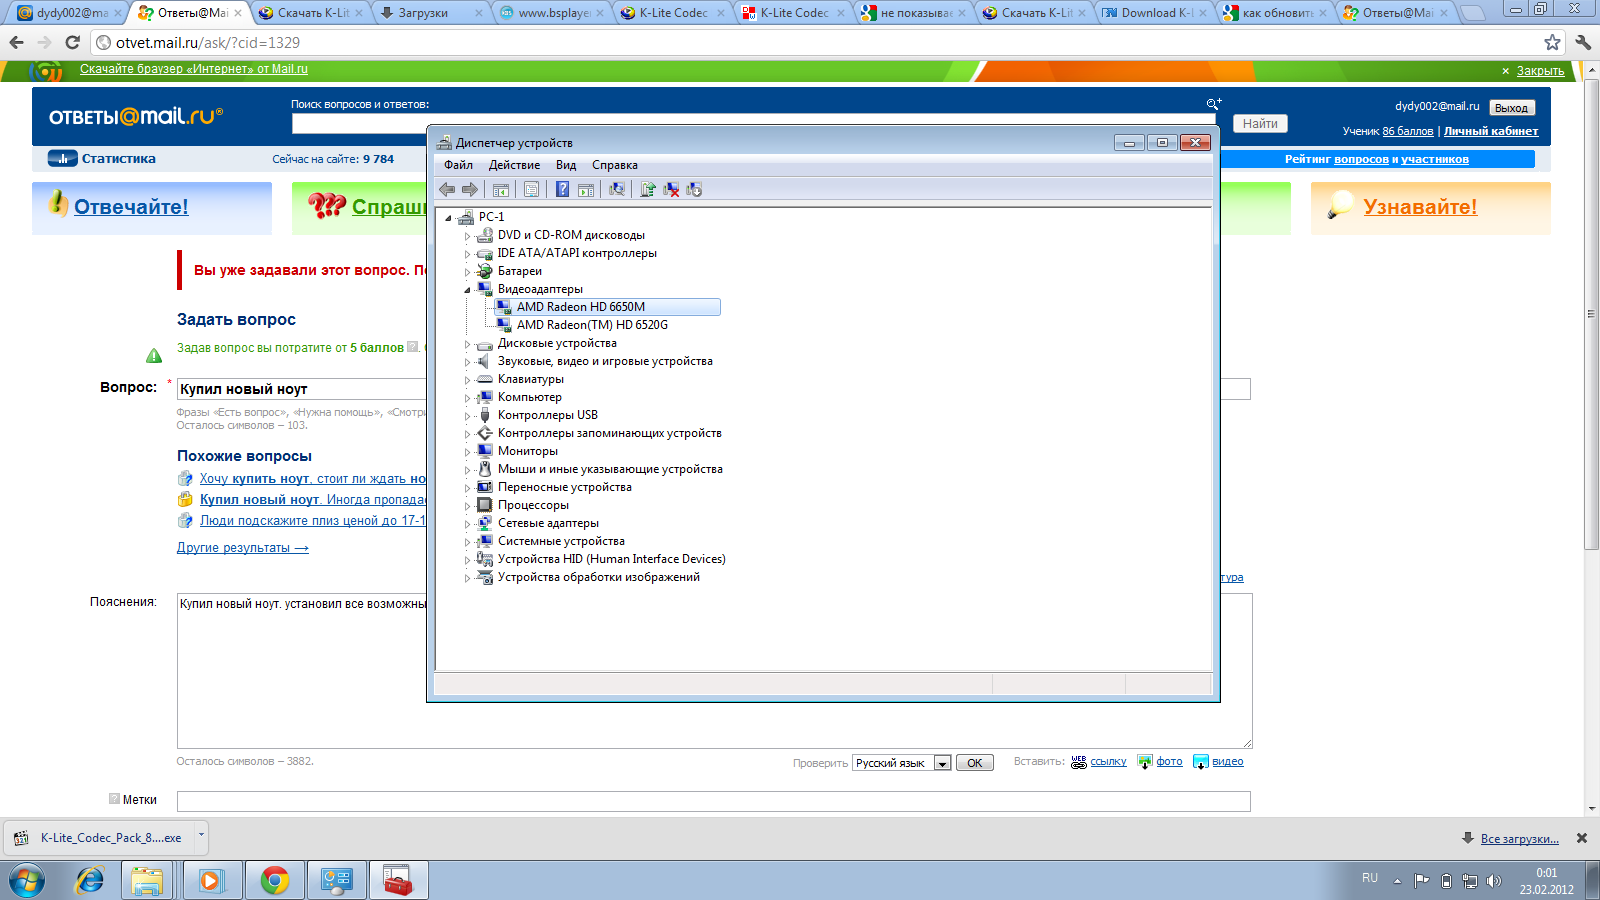Click the Отвечайте! link

pos(131,207)
